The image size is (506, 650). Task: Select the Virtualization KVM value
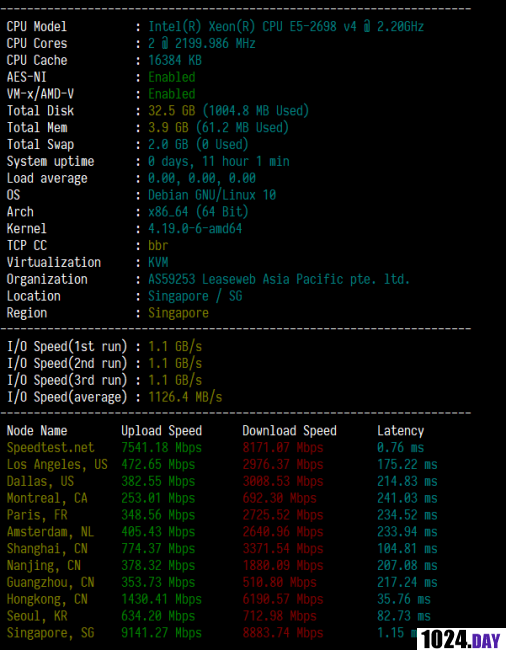coord(158,262)
